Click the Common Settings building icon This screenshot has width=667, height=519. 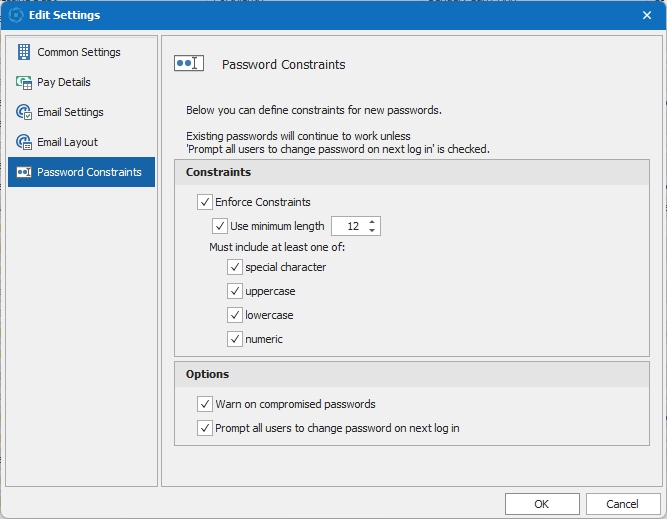(24, 52)
